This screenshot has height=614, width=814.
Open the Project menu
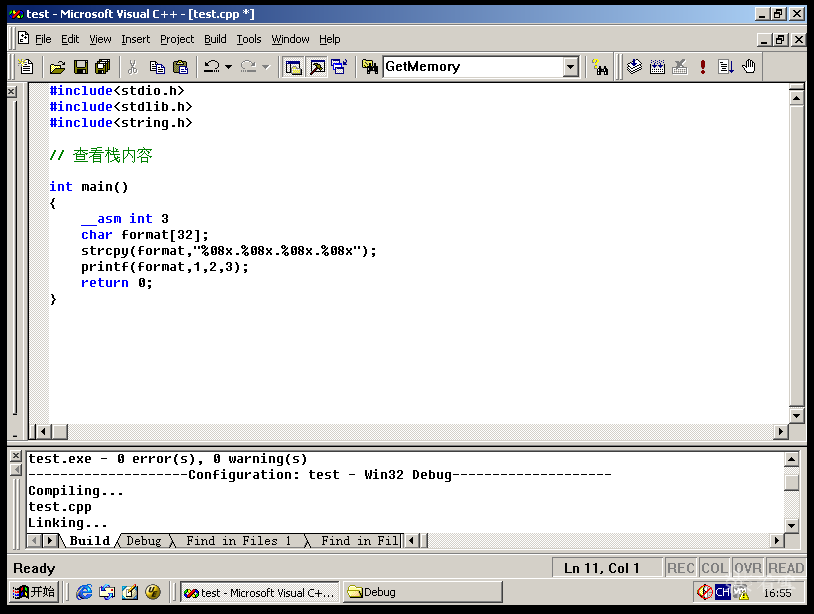[x=177, y=39]
